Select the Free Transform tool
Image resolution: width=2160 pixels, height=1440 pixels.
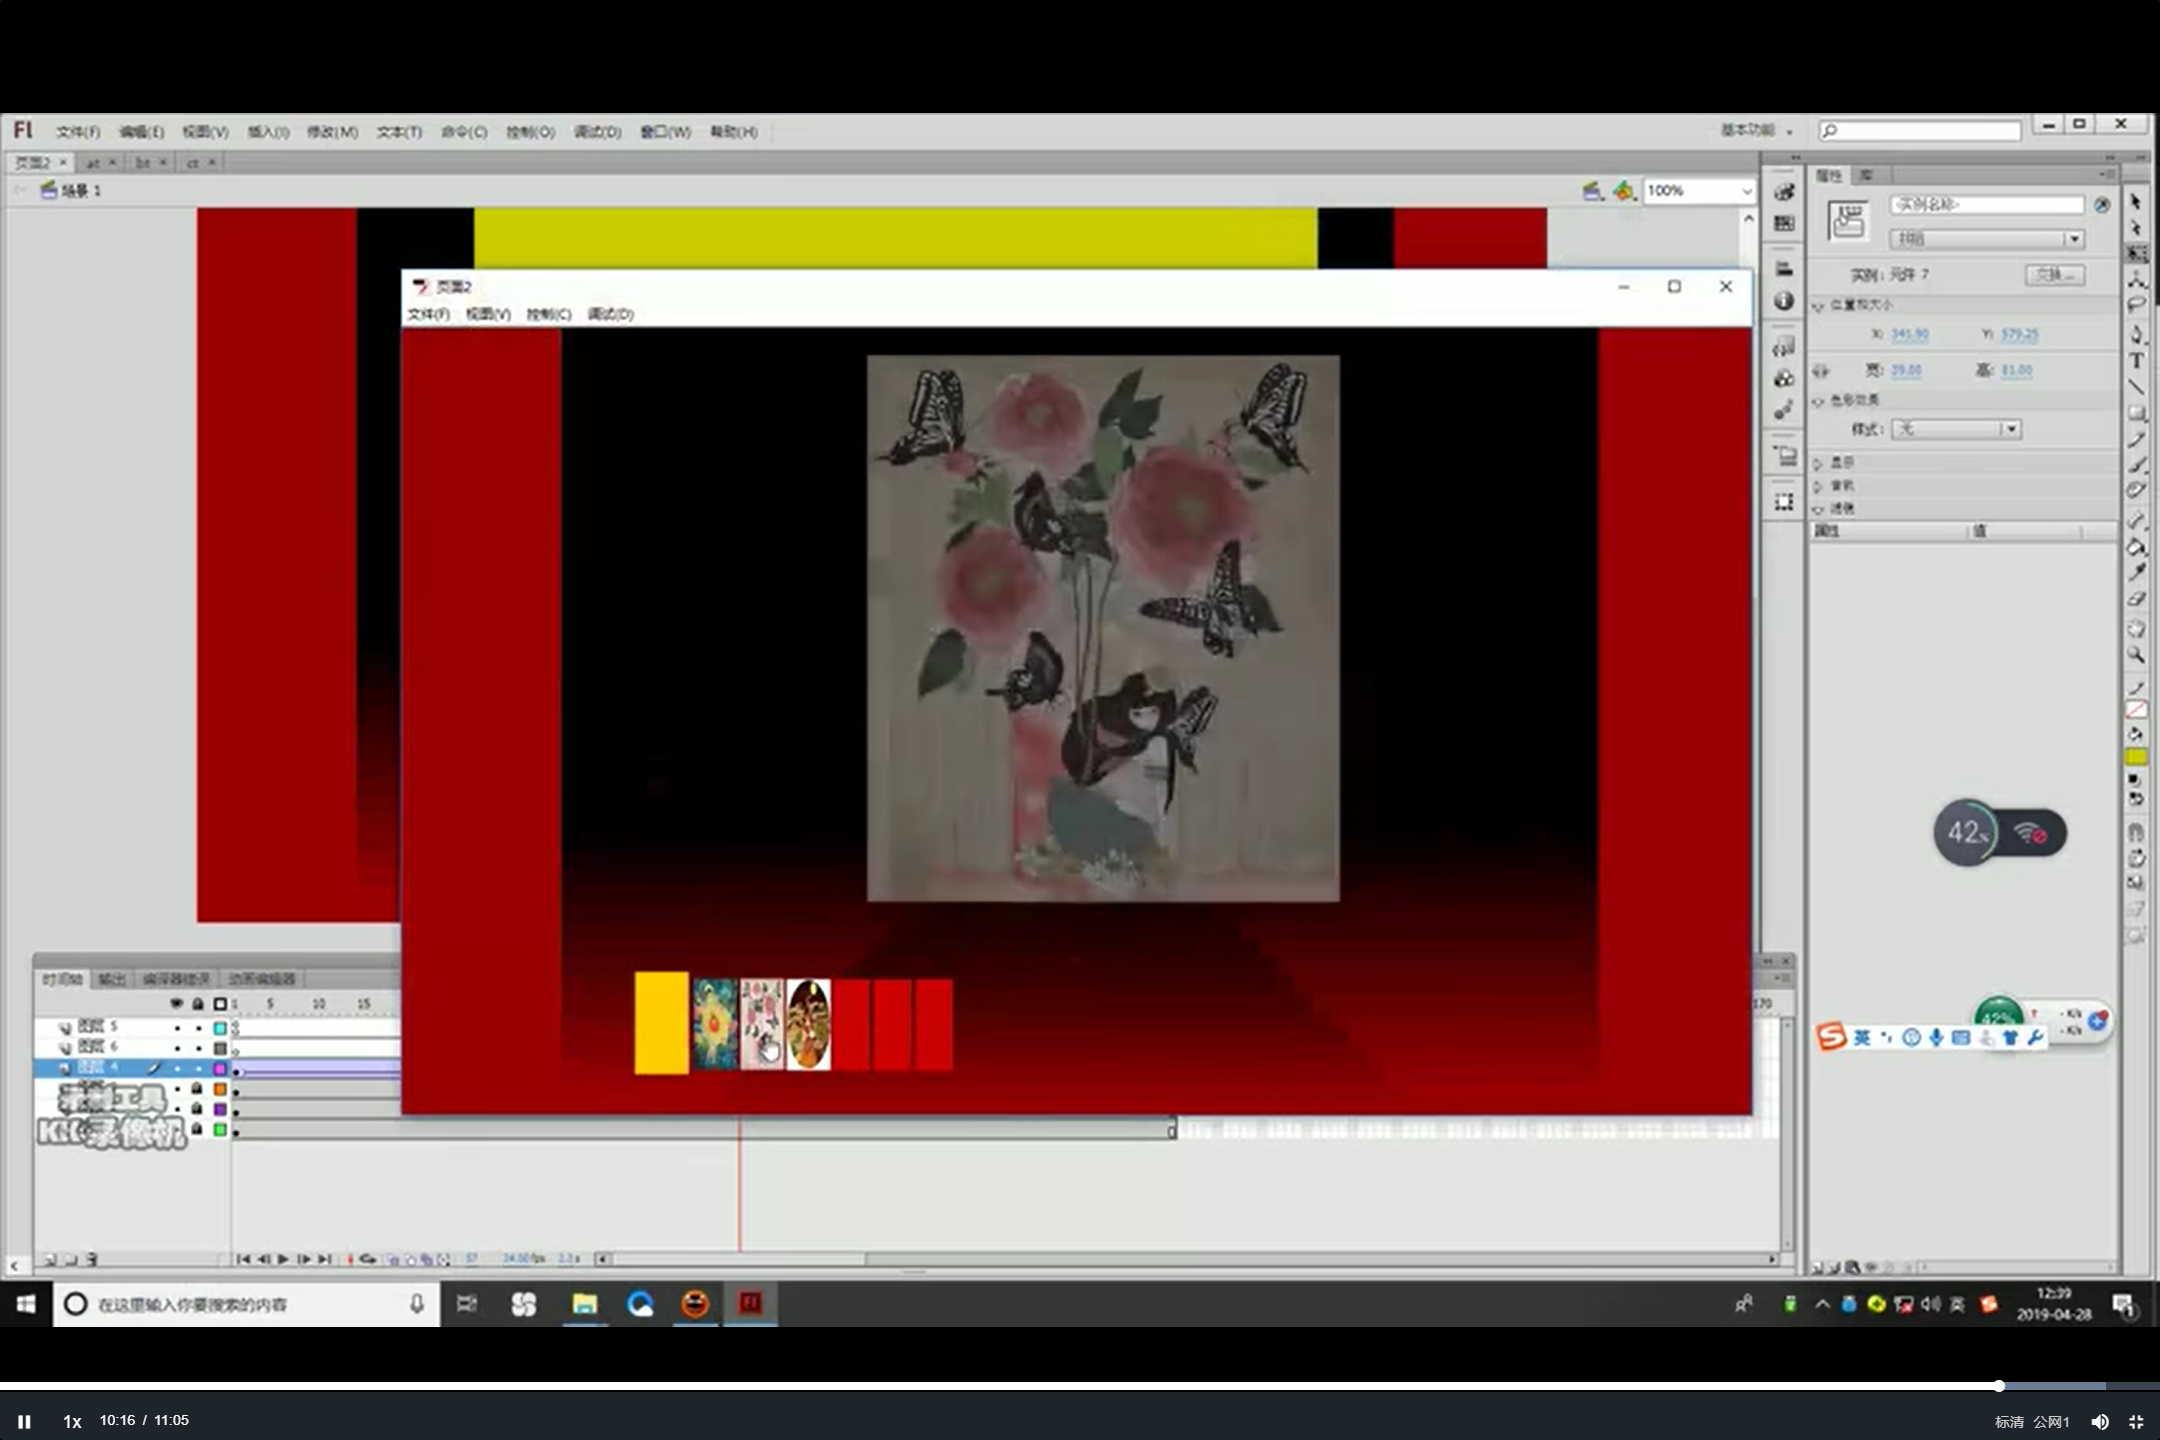click(2136, 253)
